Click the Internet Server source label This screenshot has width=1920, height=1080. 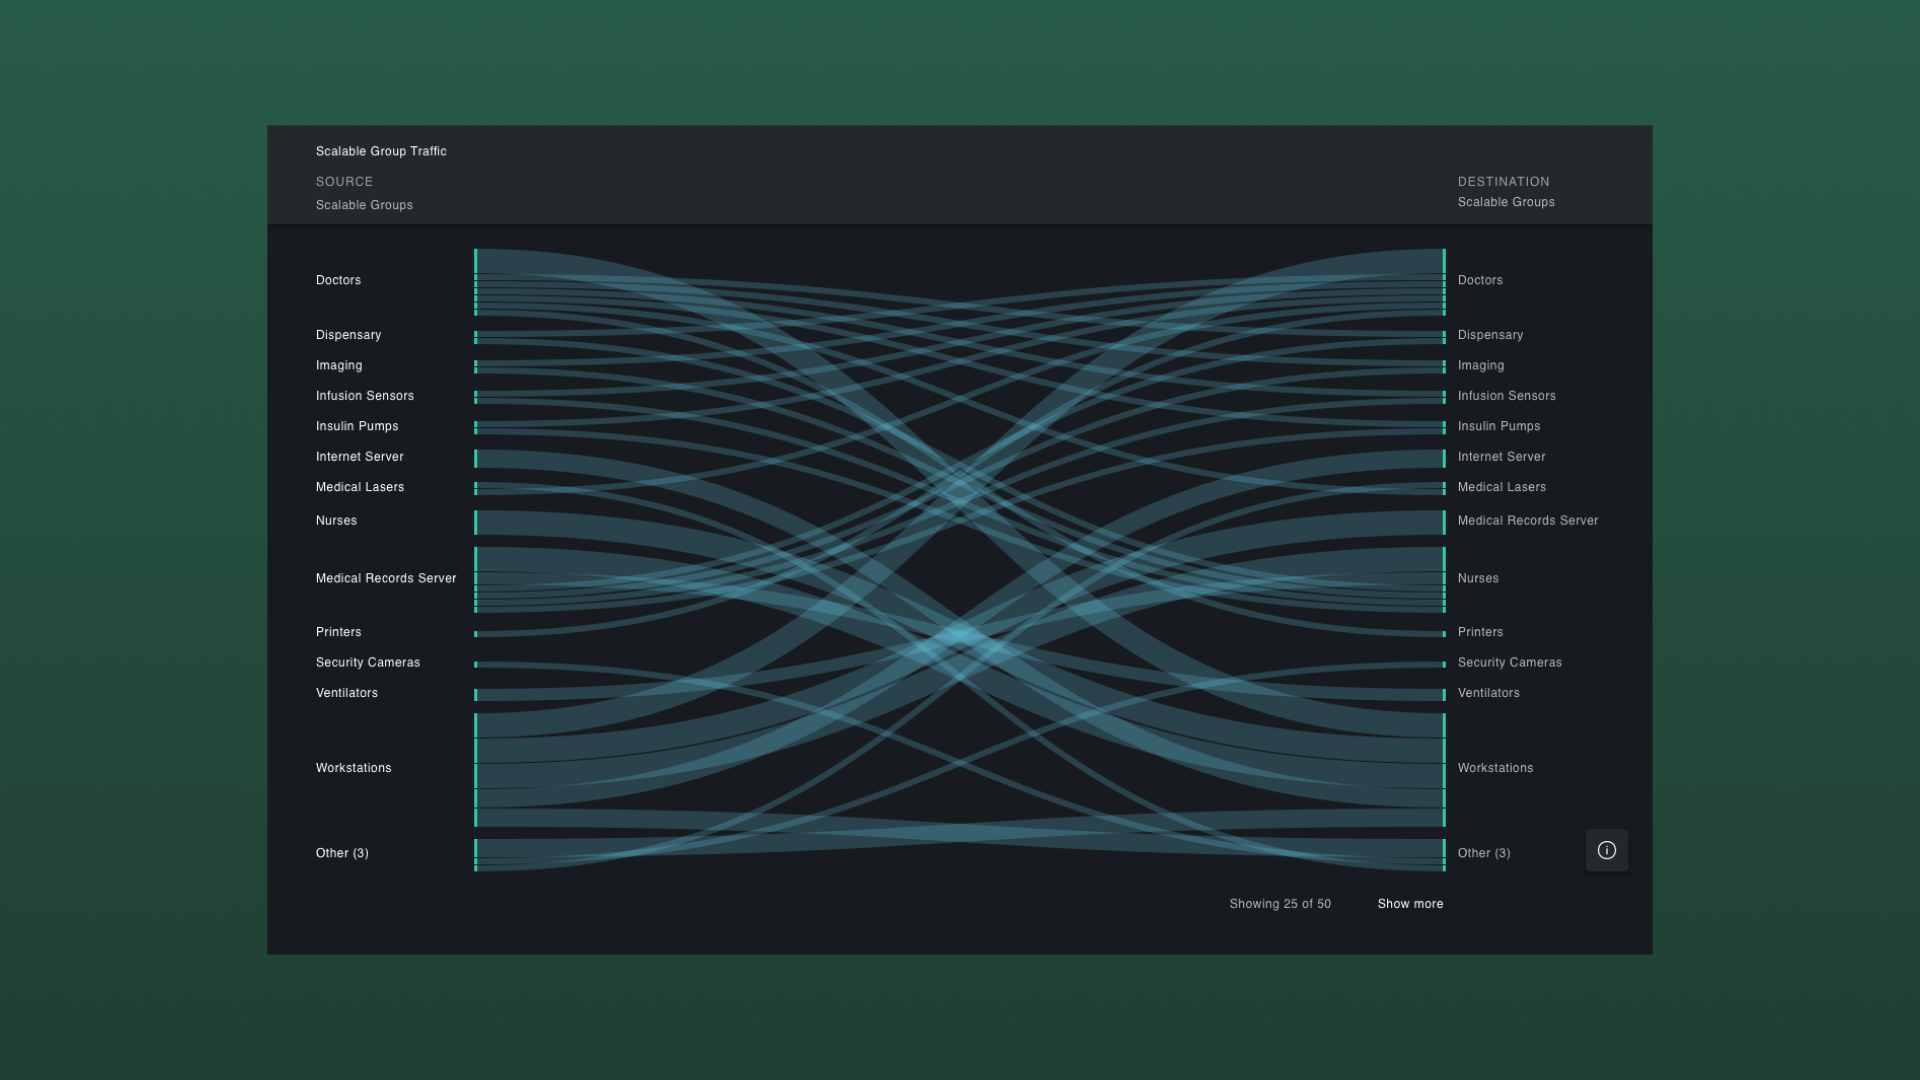(359, 457)
